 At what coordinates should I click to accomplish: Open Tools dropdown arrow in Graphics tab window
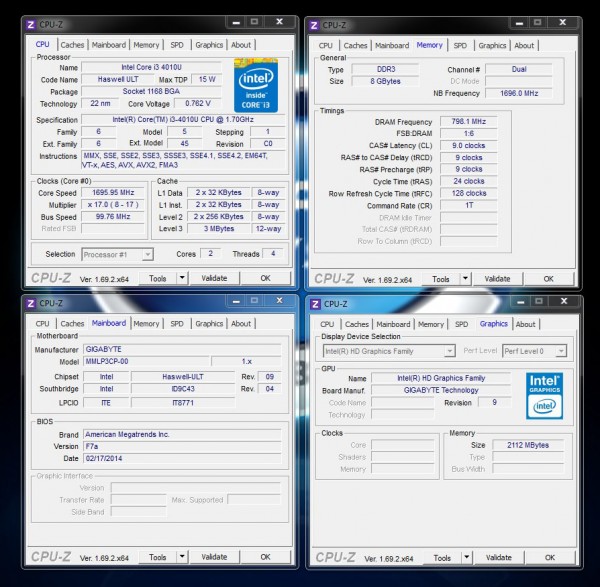click(x=467, y=558)
